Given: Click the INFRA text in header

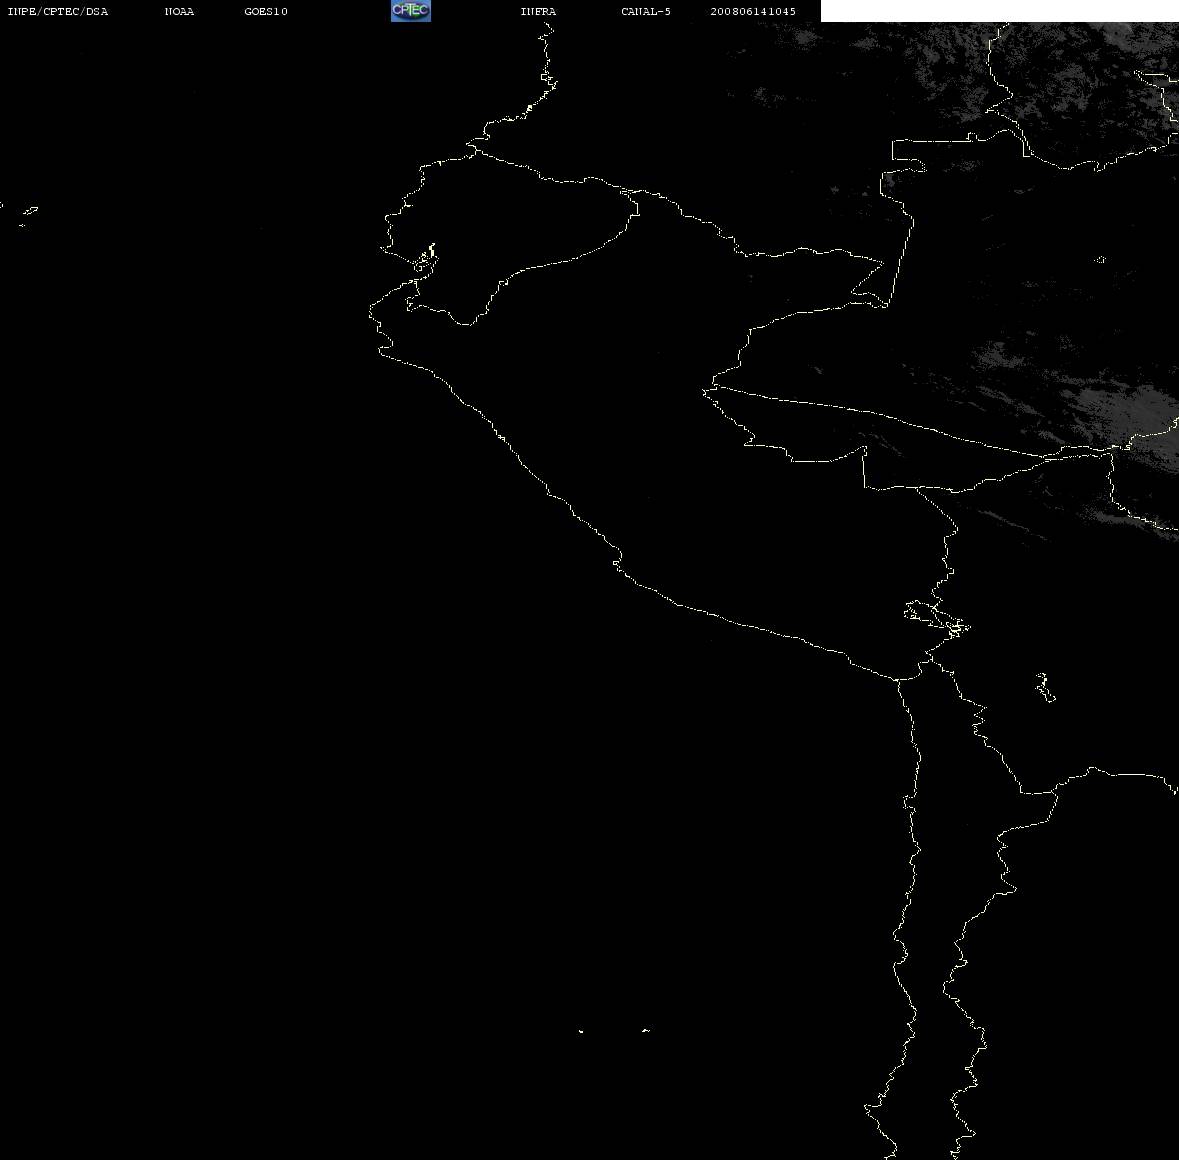Looking at the screenshot, I should (538, 11).
